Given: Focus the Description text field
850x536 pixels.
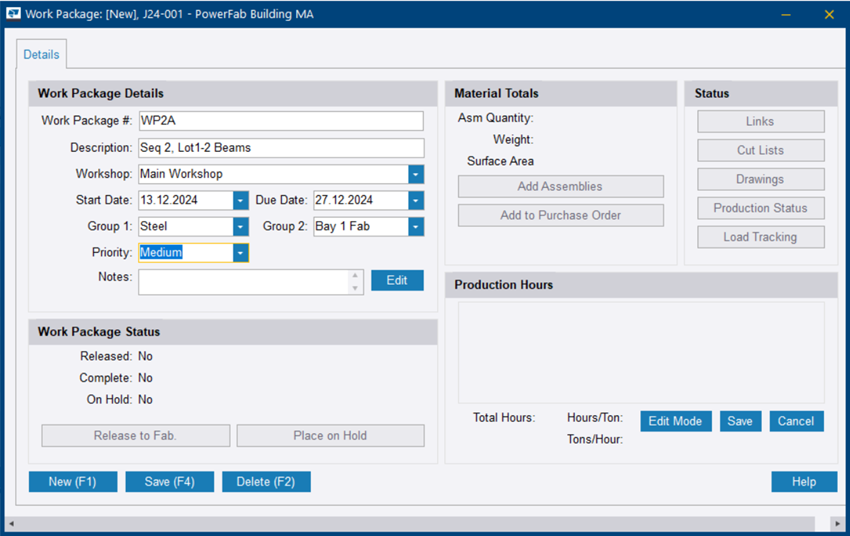Looking at the screenshot, I should pos(281,148).
